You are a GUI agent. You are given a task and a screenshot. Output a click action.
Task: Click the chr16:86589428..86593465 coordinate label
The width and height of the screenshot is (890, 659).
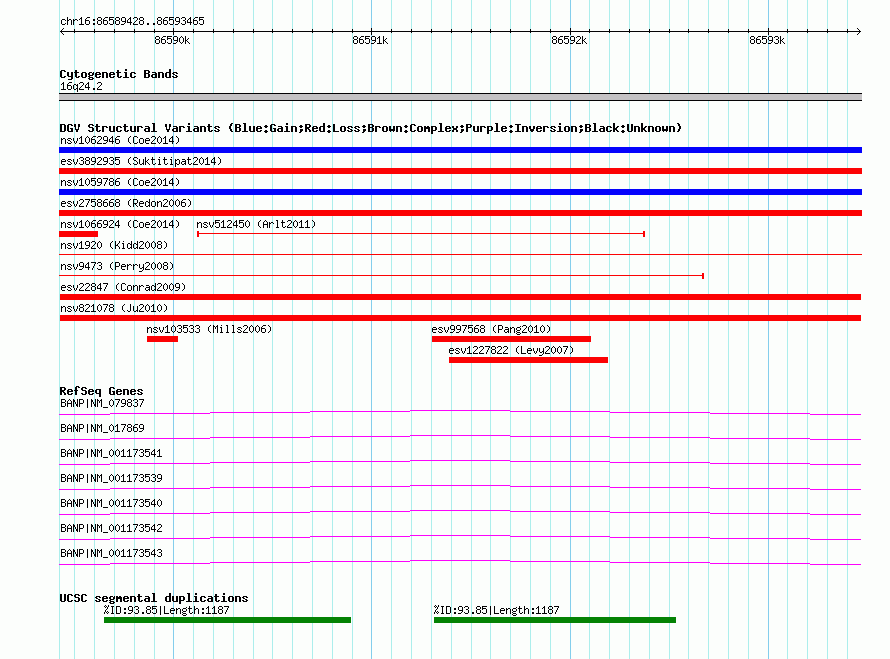pyautogui.click(x=132, y=22)
